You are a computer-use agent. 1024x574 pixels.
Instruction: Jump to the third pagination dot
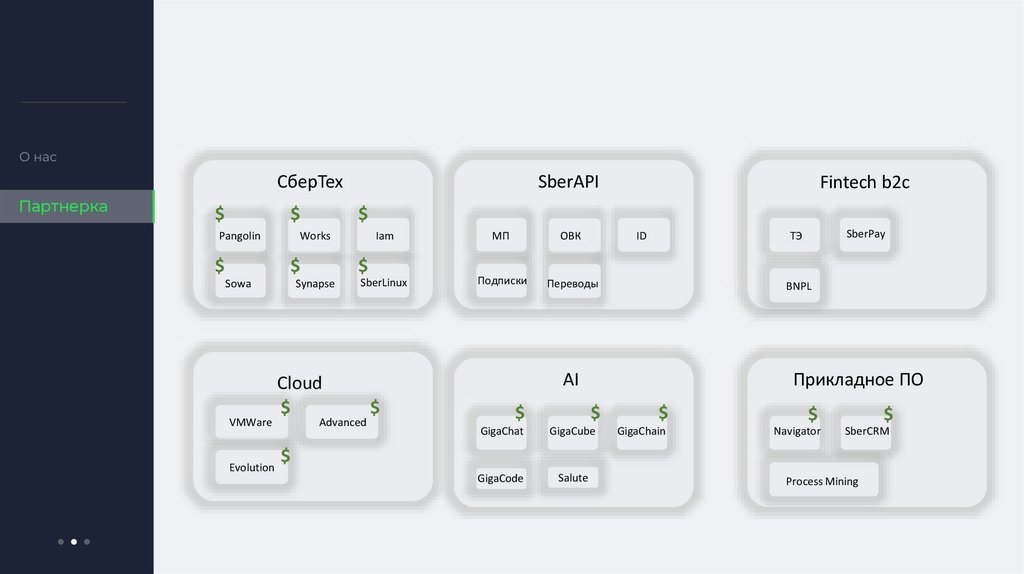(87, 542)
